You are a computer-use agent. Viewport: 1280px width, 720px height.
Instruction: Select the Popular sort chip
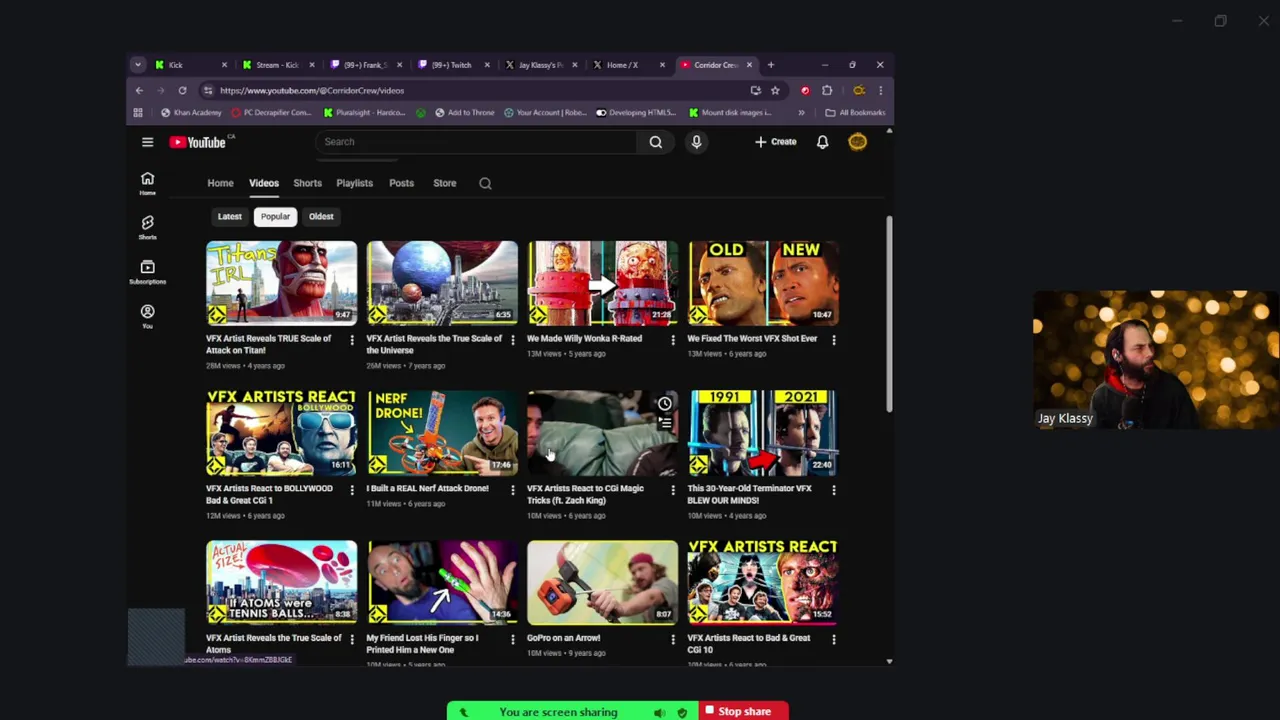pos(275,216)
